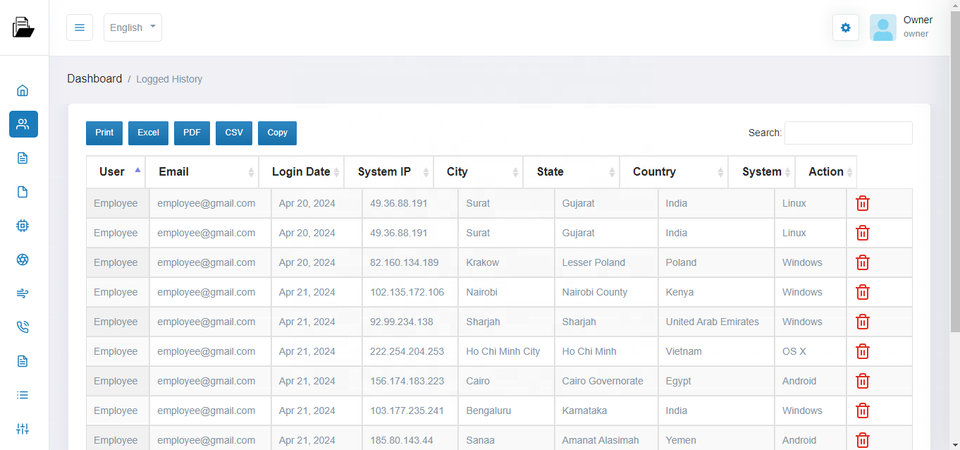Focus the Search input field
Viewport: 960px width, 450px height.
tap(848, 133)
